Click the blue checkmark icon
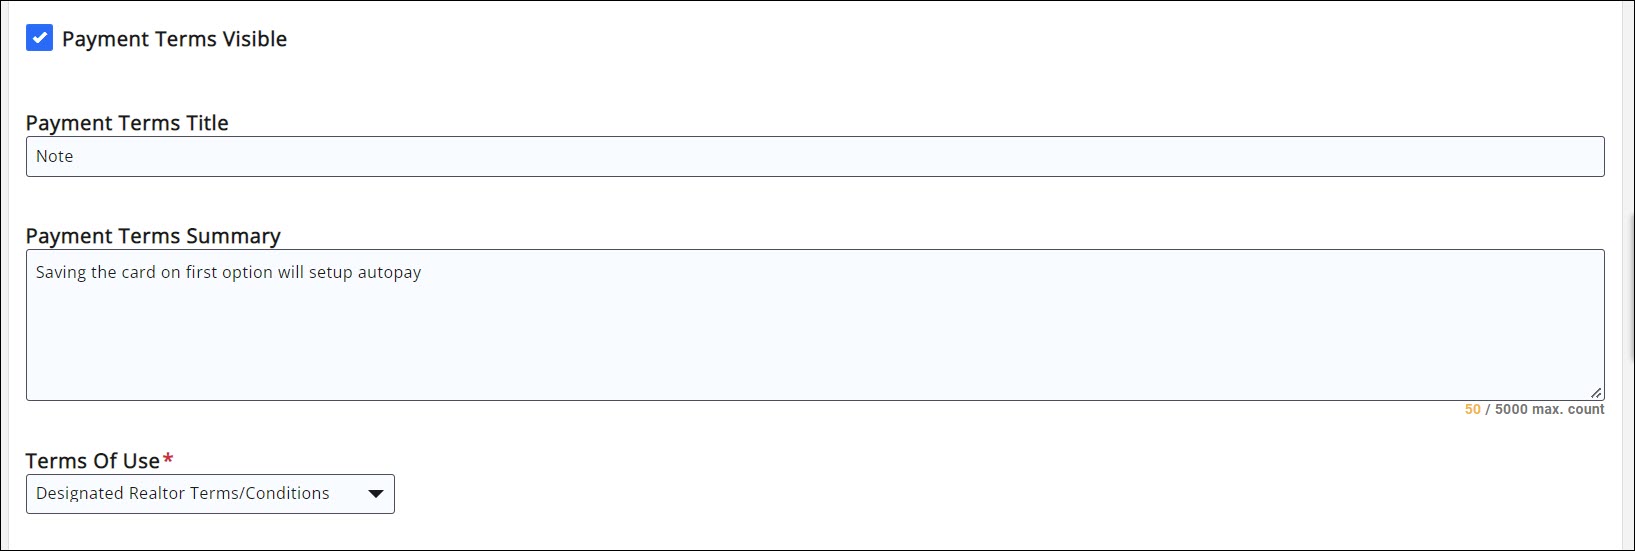This screenshot has height=551, width=1635. [x=39, y=39]
